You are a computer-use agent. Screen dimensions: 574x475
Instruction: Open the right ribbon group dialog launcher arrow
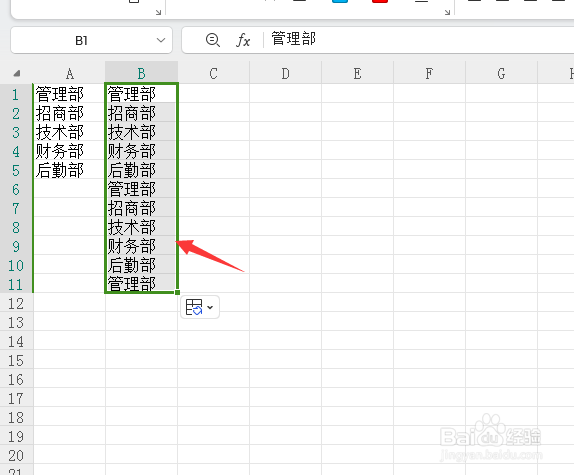tap(447, 12)
